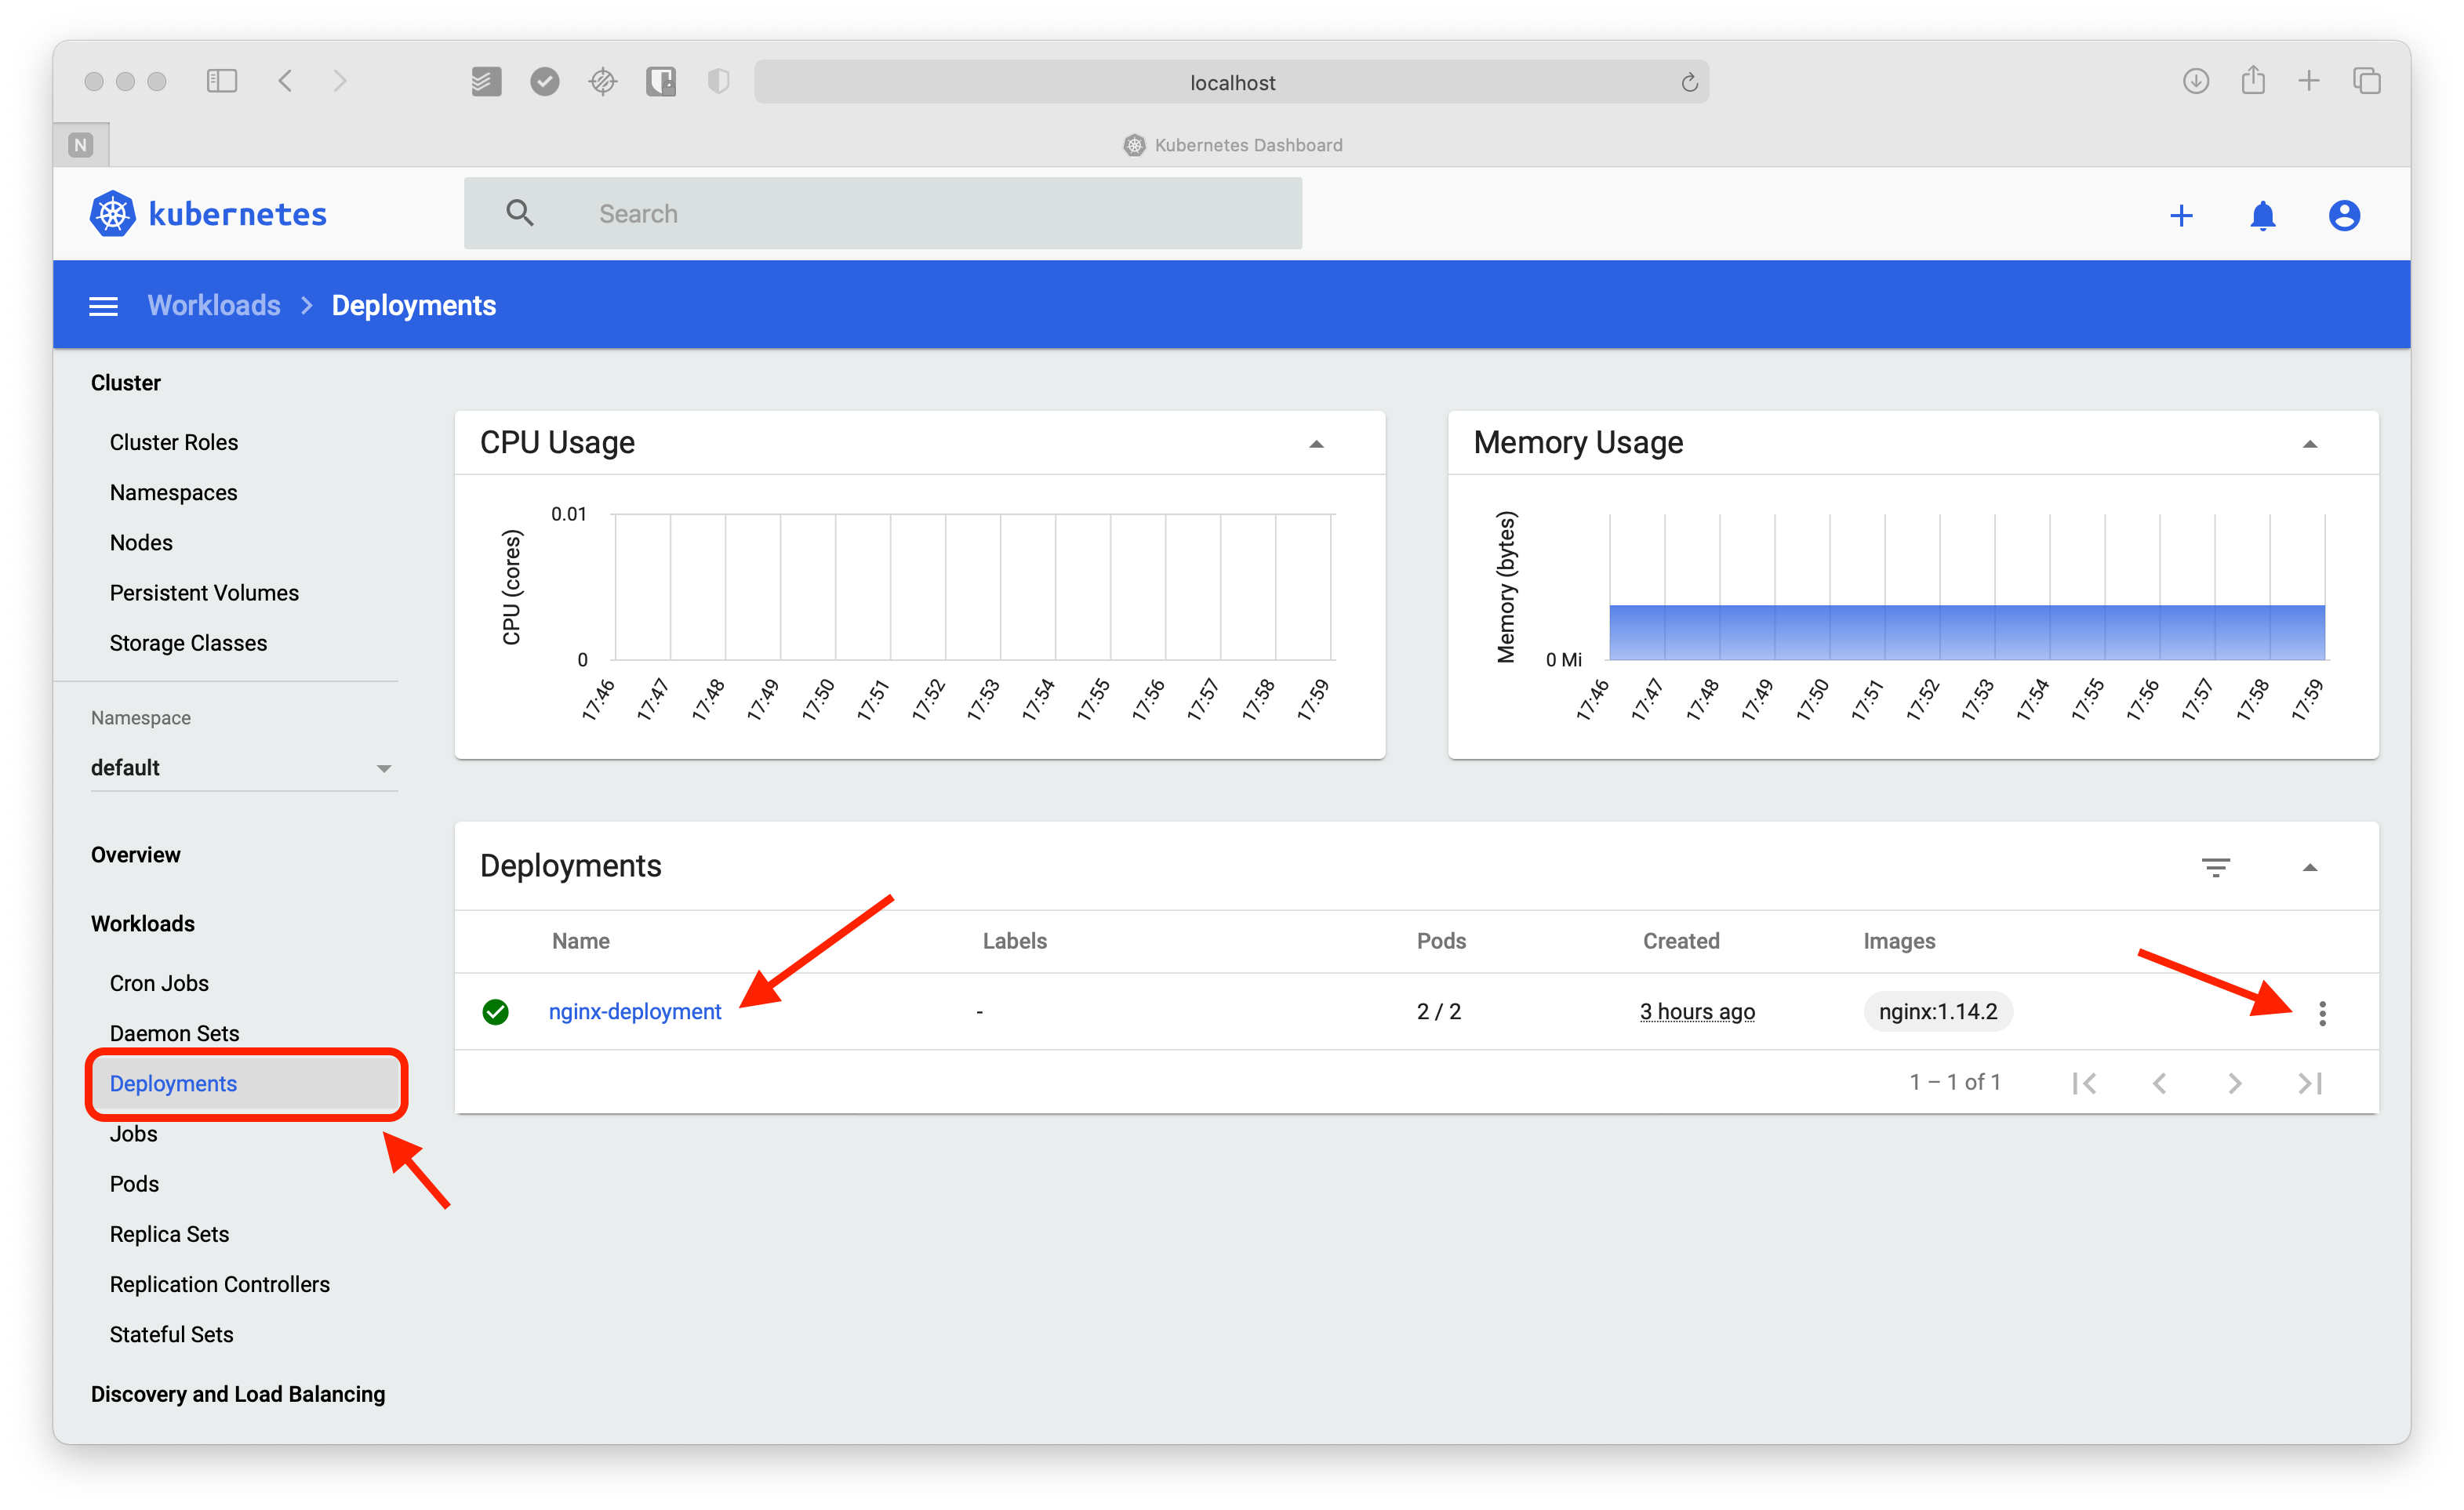The width and height of the screenshot is (2464, 1510).
Task: Click the Kubernetes logo icon
Action: (112, 214)
